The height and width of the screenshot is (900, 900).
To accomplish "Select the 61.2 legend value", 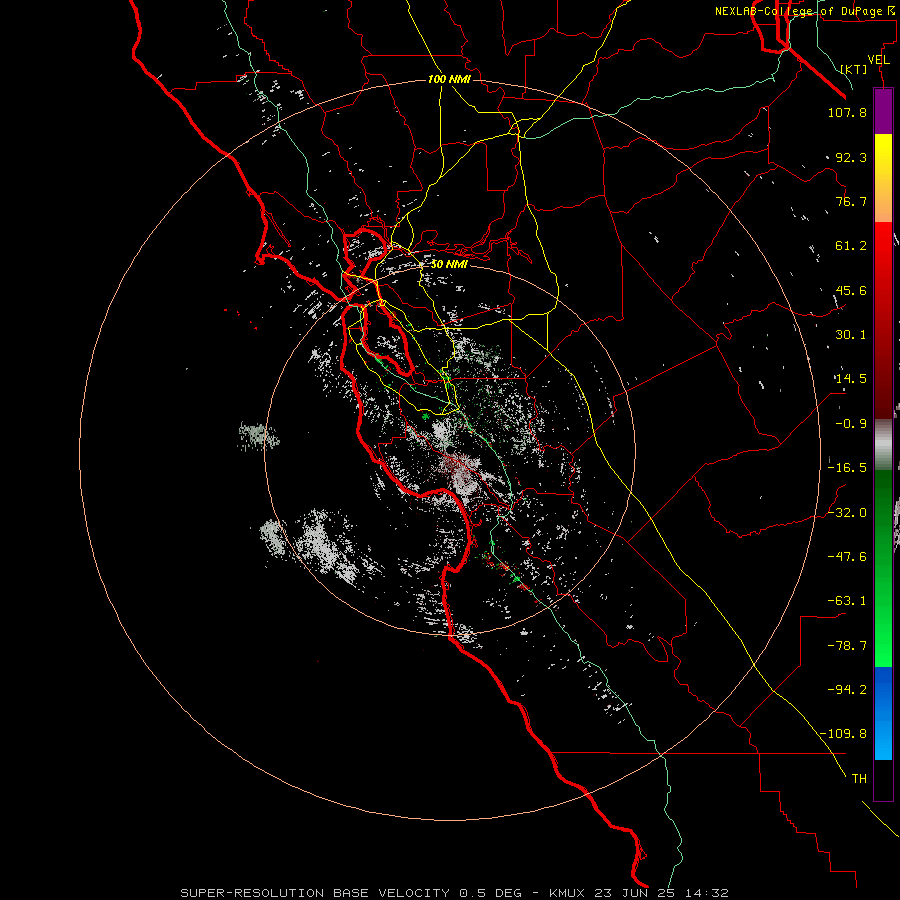I will point(851,246).
